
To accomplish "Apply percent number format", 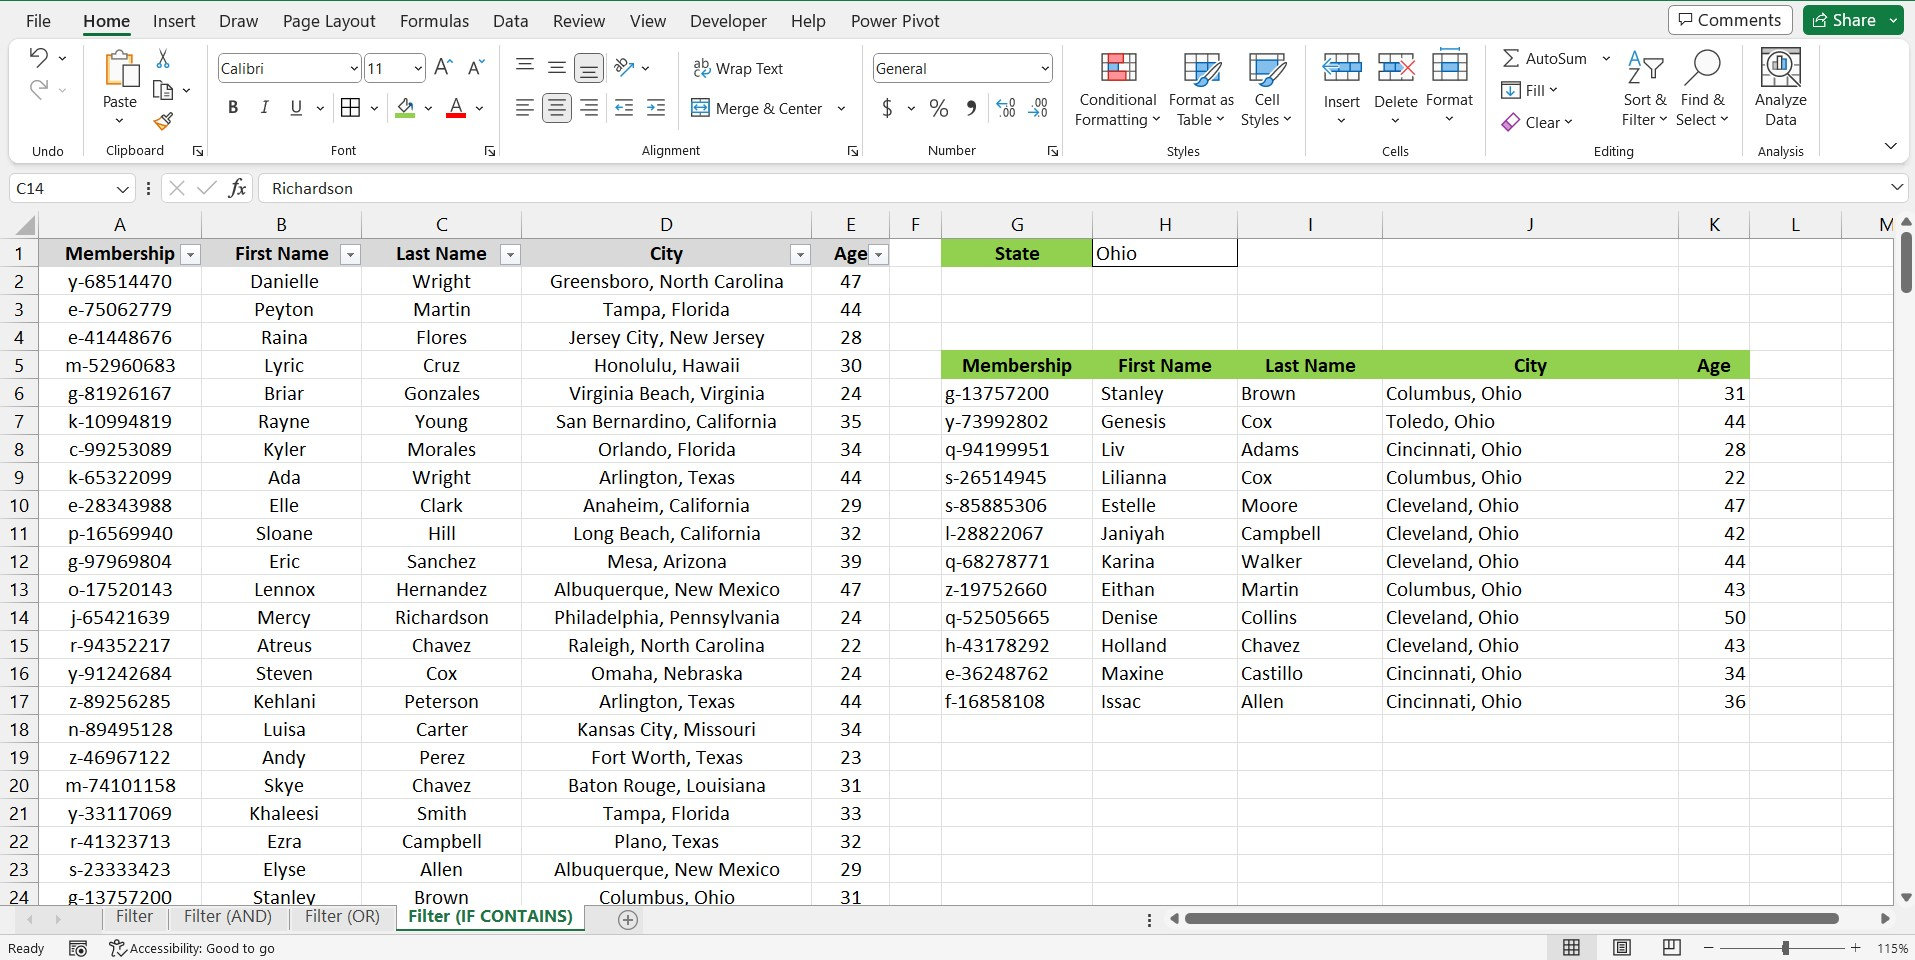I will click(937, 108).
